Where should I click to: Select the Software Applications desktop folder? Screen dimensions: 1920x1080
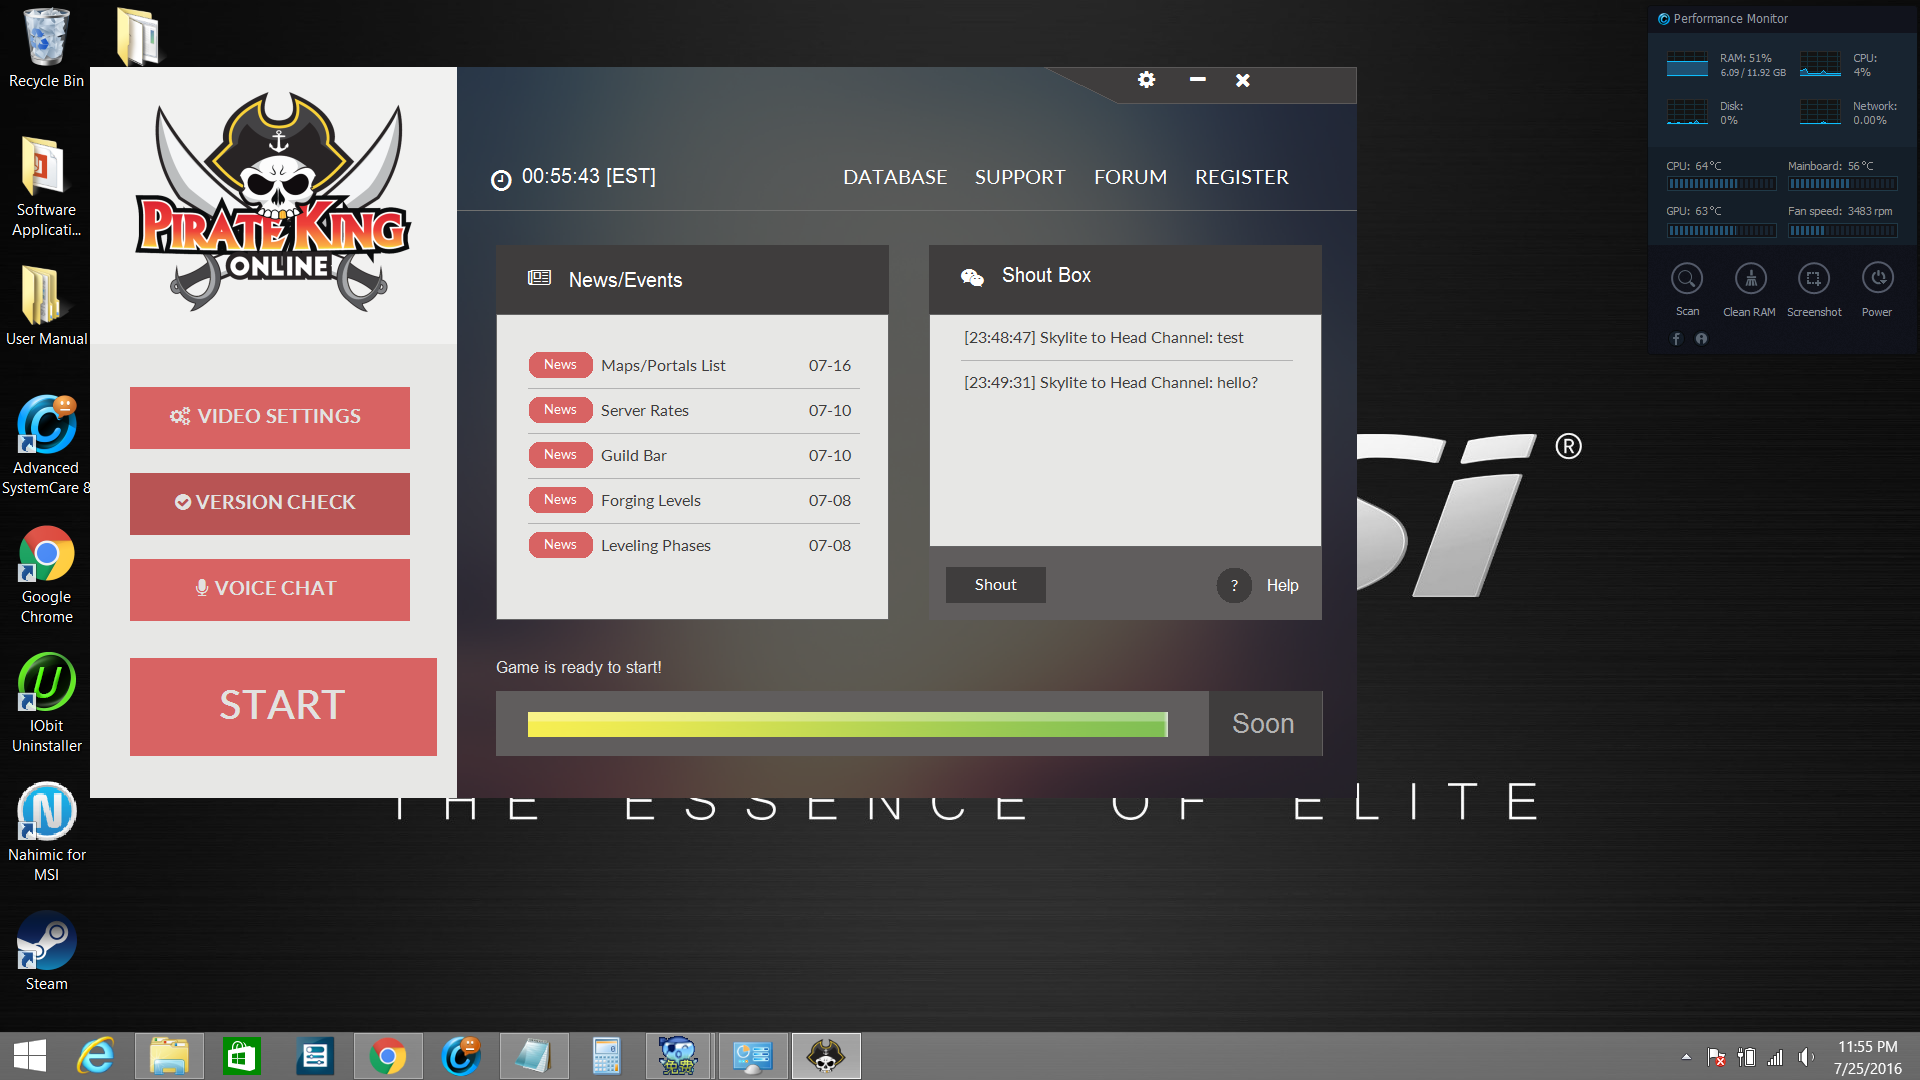coord(46,187)
